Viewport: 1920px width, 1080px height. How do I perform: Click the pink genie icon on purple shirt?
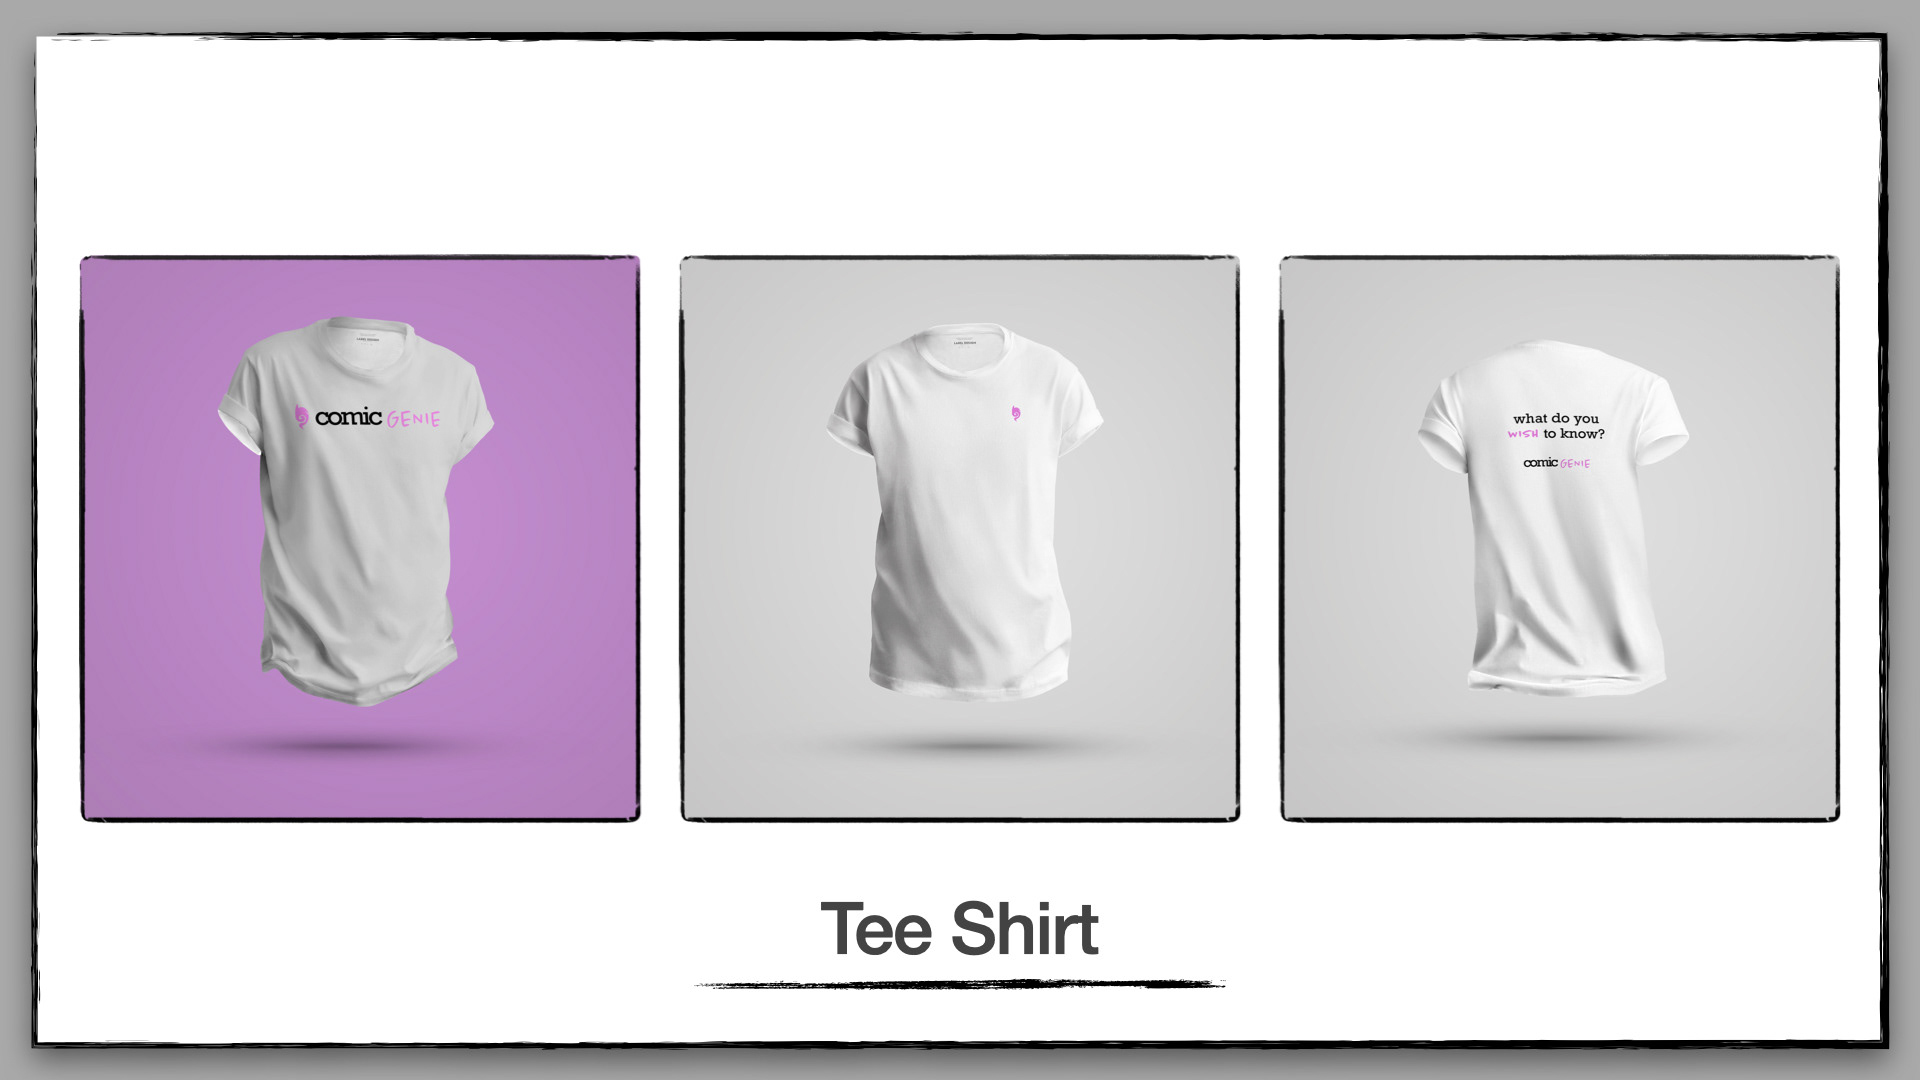click(x=301, y=417)
